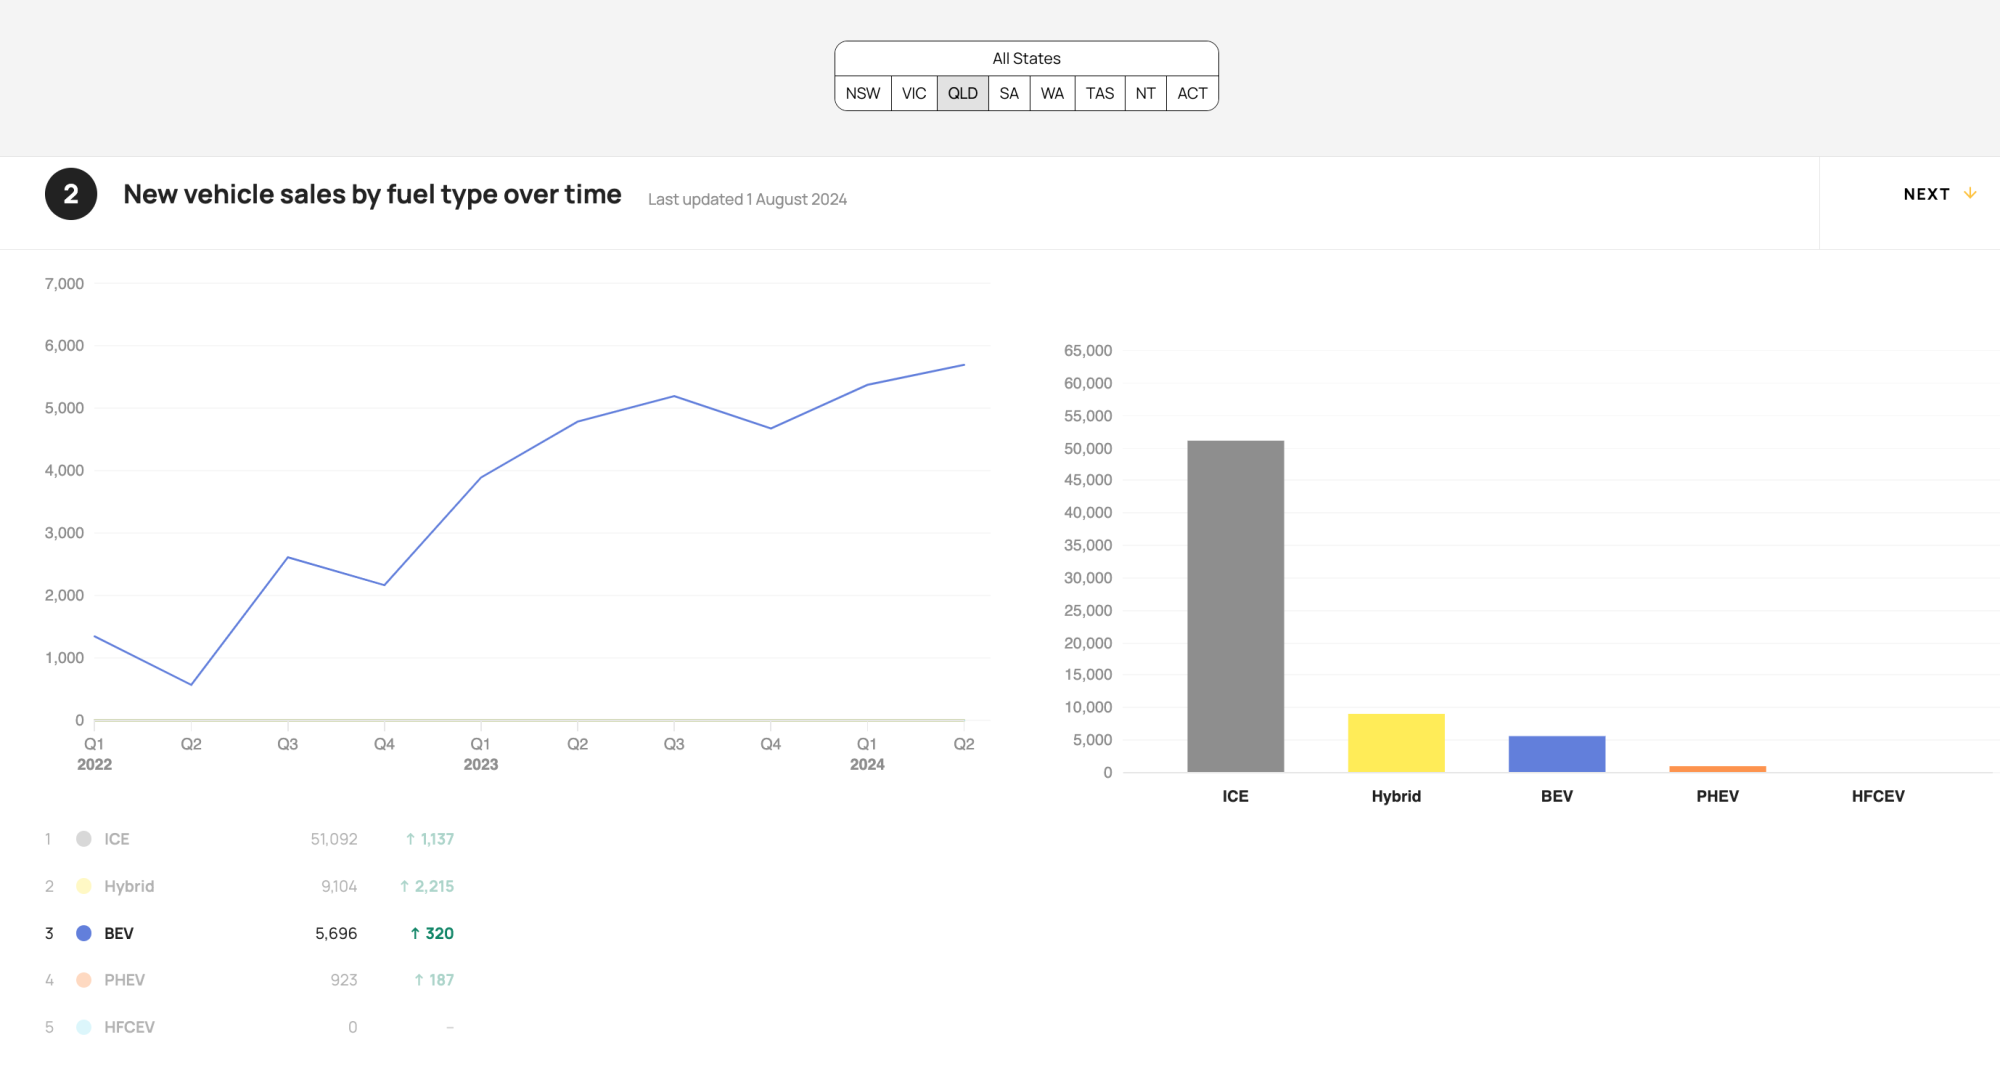
Task: Select the All States filter
Action: point(1026,58)
